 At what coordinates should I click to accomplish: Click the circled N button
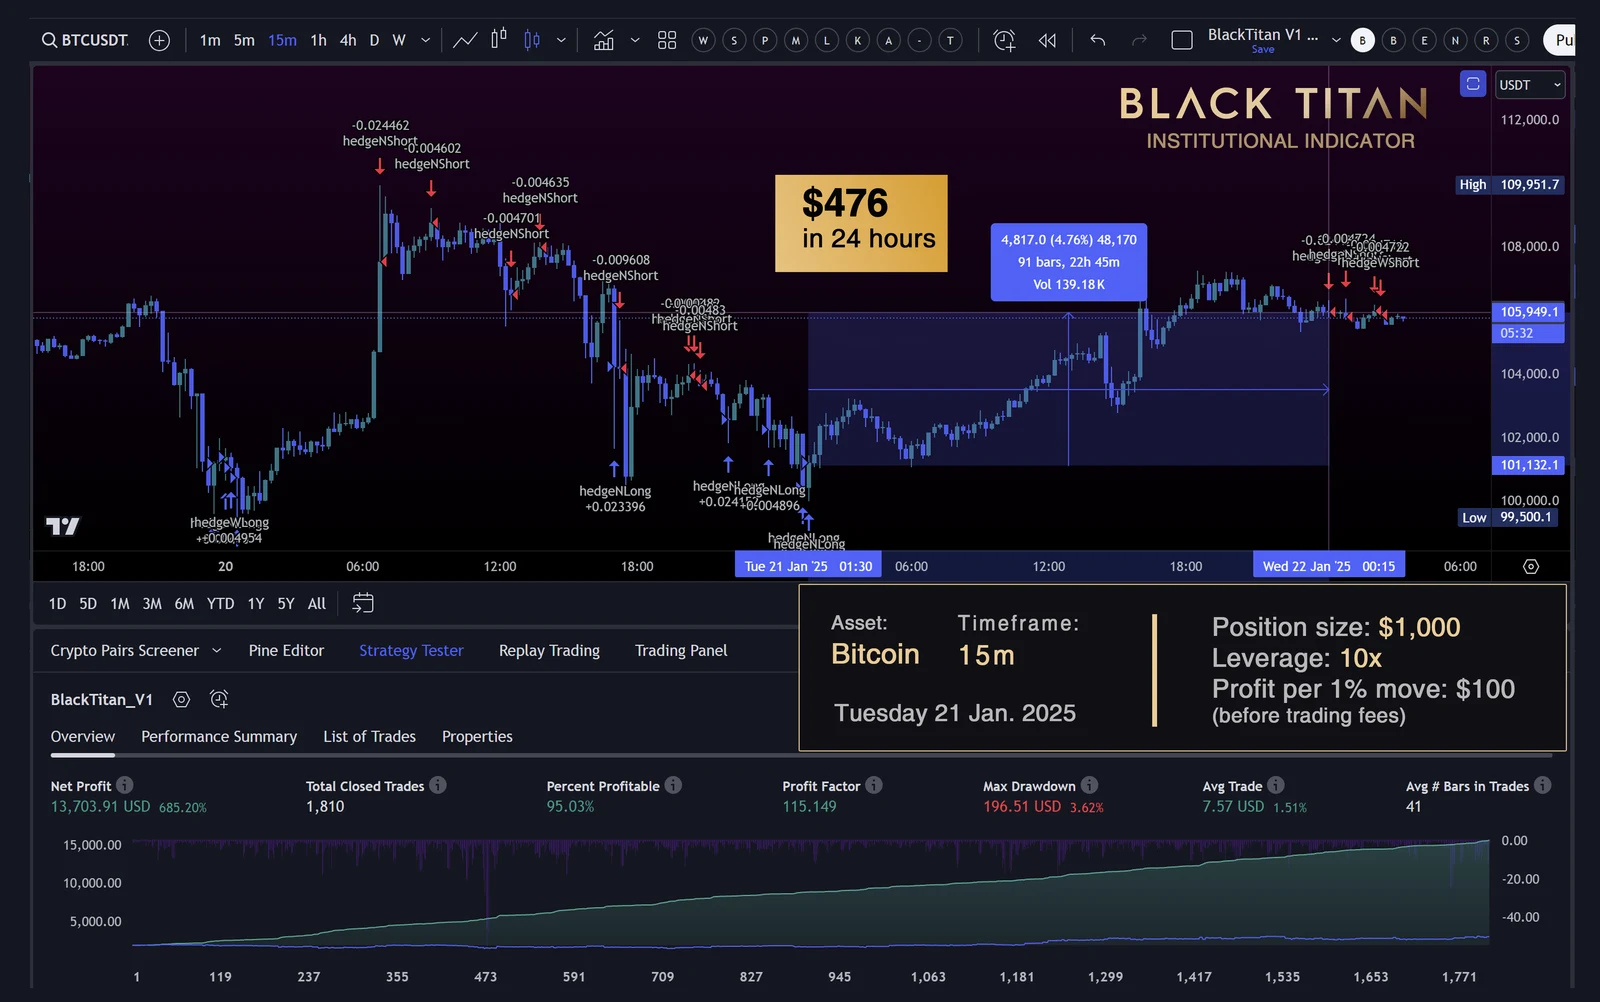1455,40
